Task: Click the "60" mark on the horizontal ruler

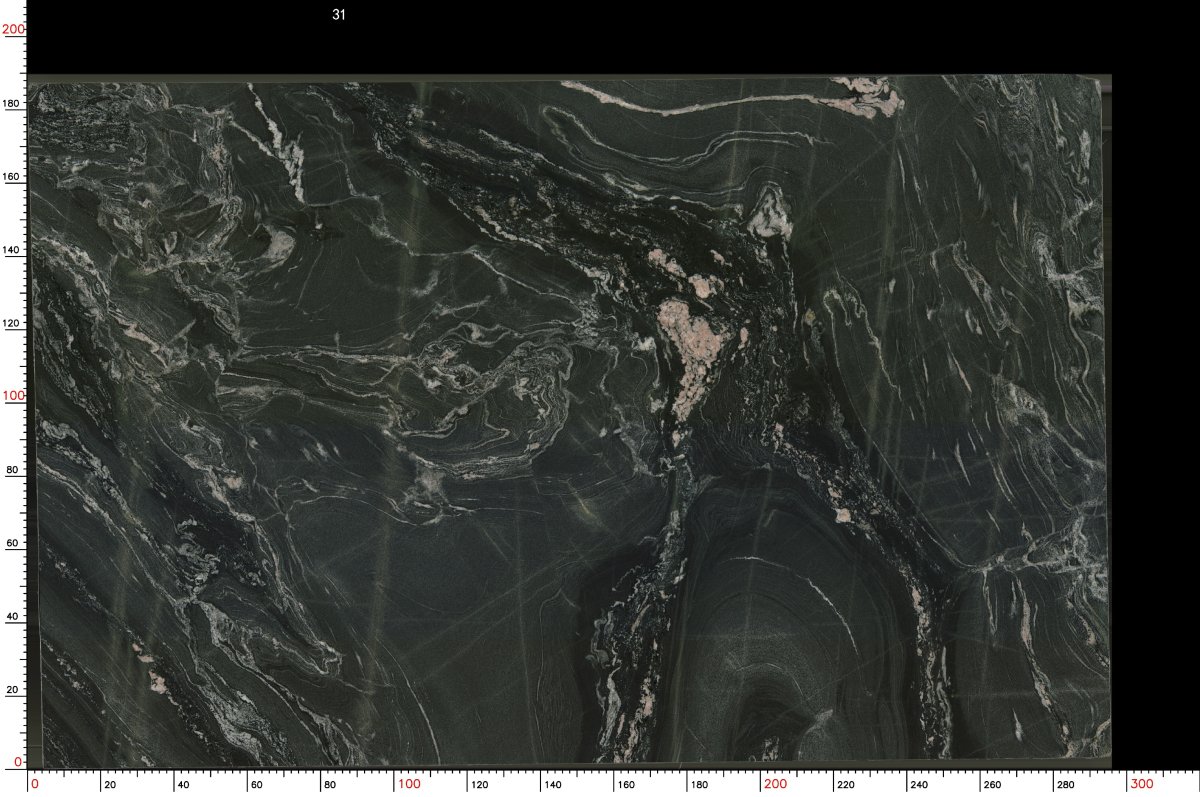Action: (x=256, y=785)
